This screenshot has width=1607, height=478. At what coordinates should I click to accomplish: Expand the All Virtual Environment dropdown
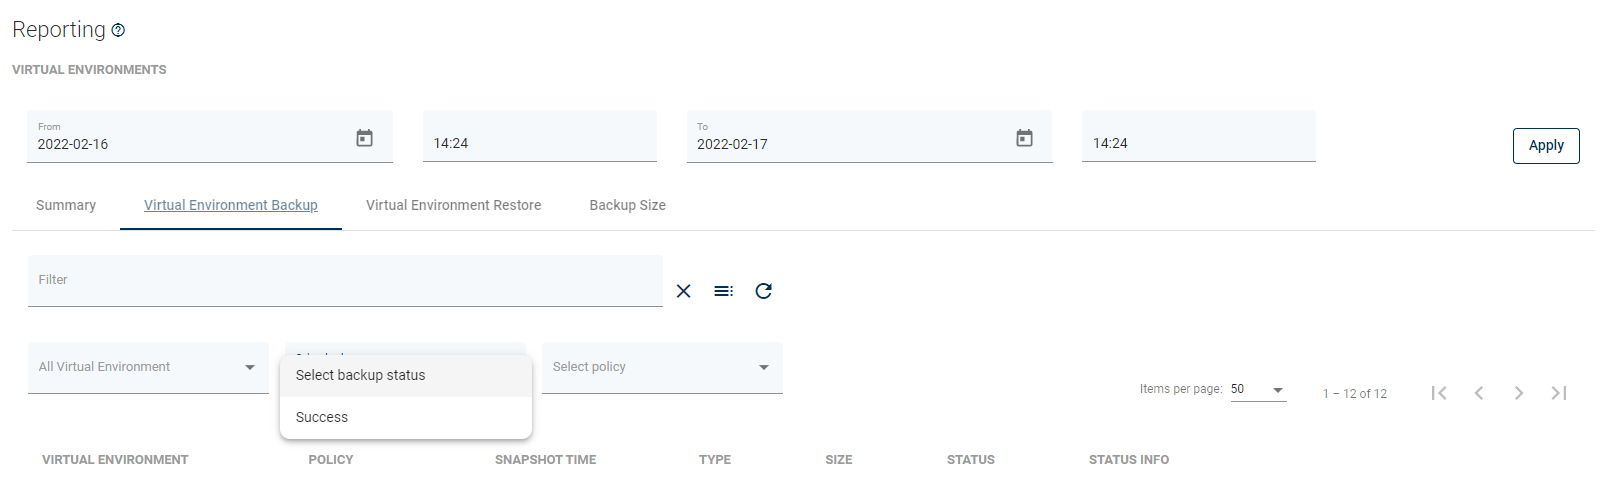[x=148, y=367]
